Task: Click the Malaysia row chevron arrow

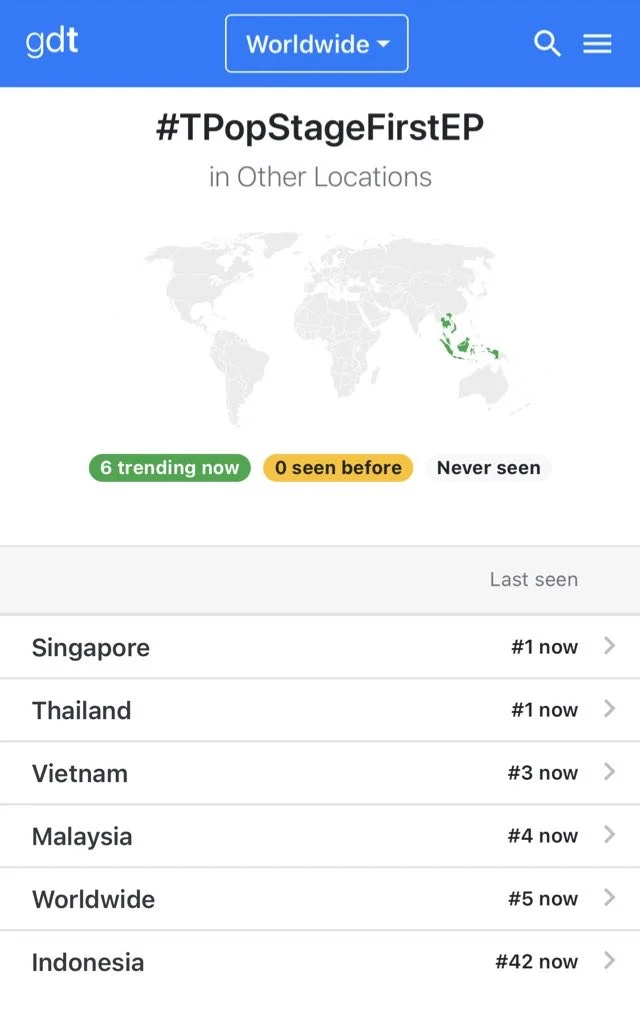Action: click(x=609, y=836)
